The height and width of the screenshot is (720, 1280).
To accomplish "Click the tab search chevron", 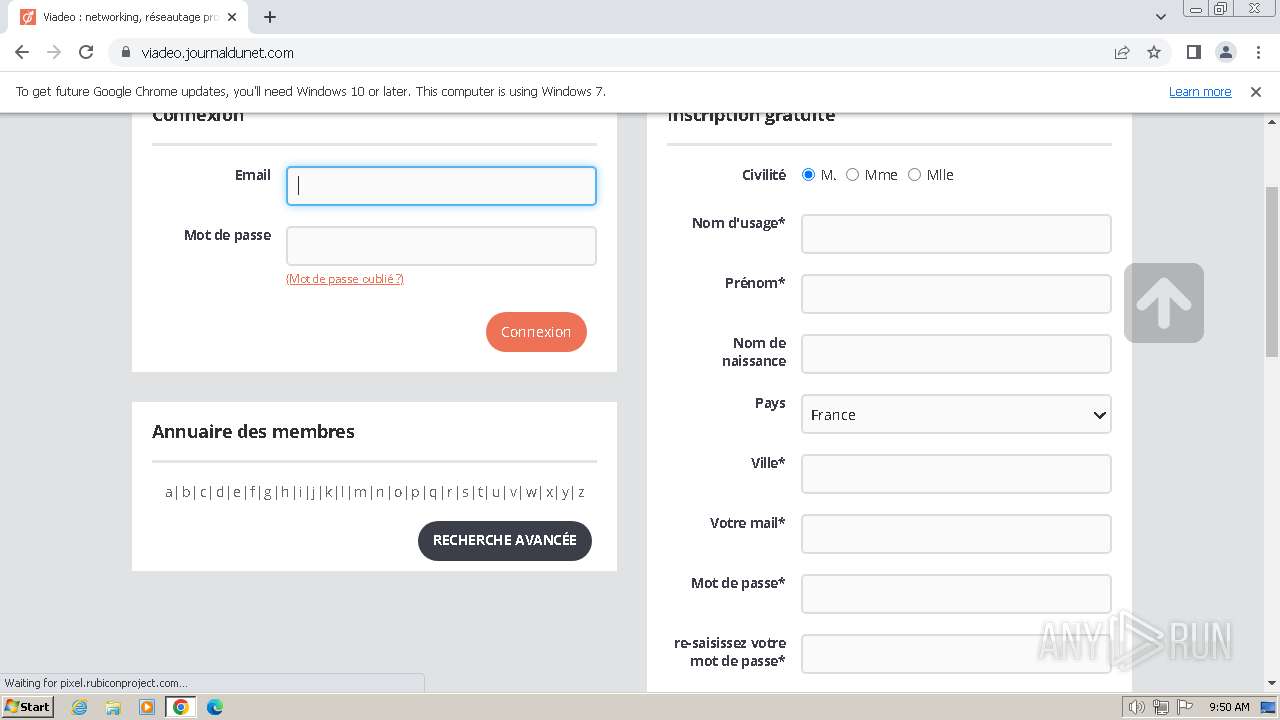I will coord(1161,17).
